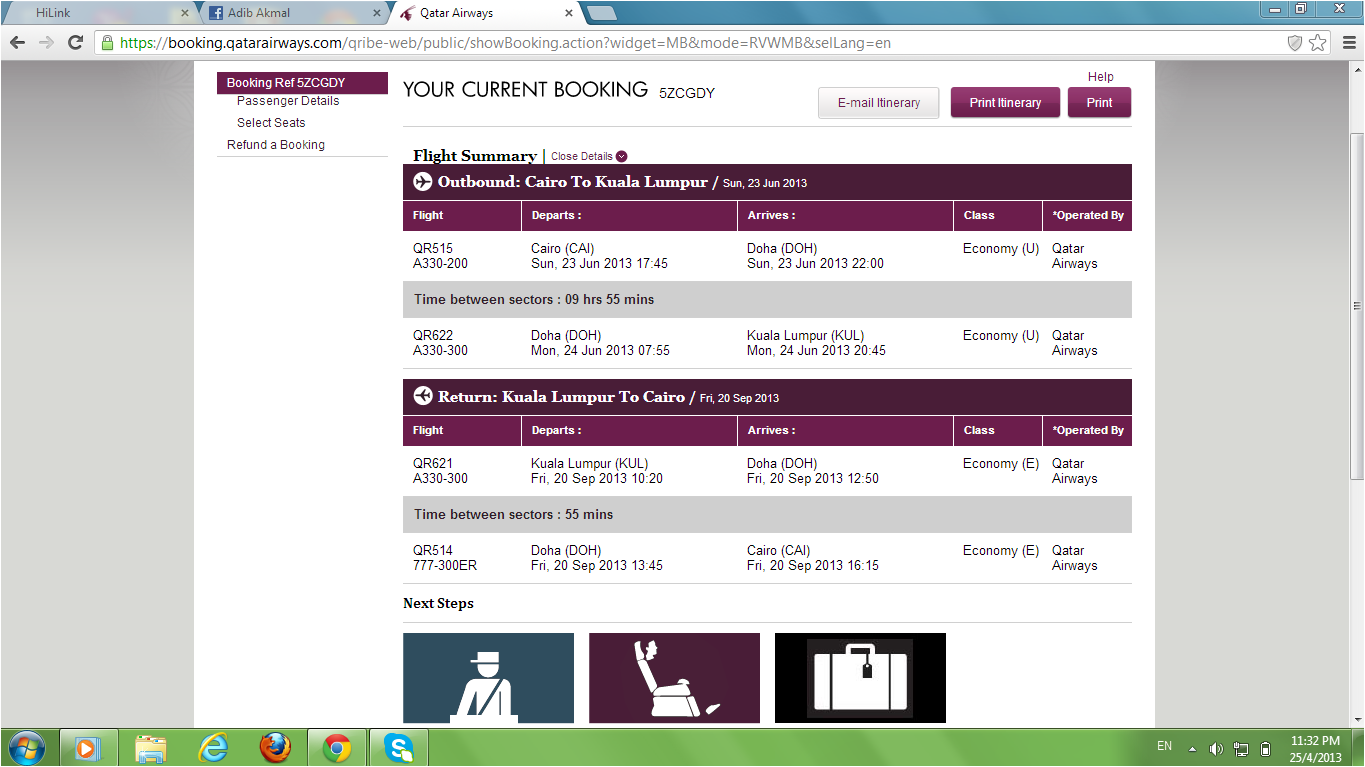Click the return airplane icon
This screenshot has height=767, width=1365.
423,396
